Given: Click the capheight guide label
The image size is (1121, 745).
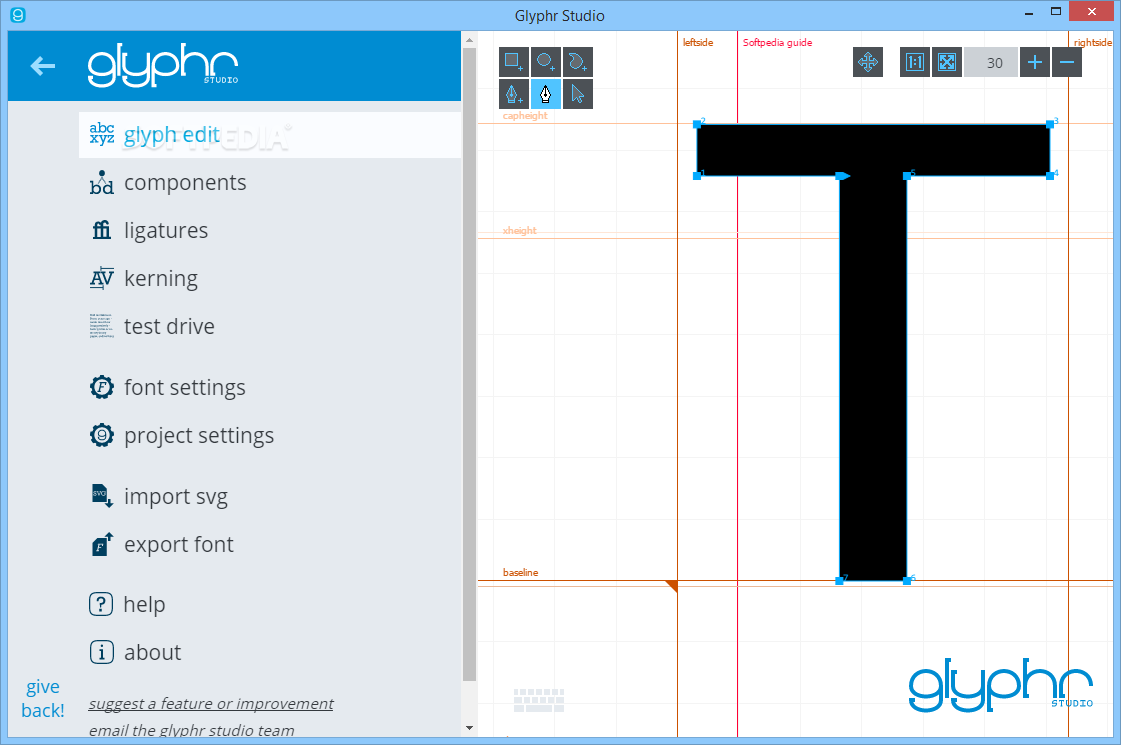Looking at the screenshot, I should (525, 115).
